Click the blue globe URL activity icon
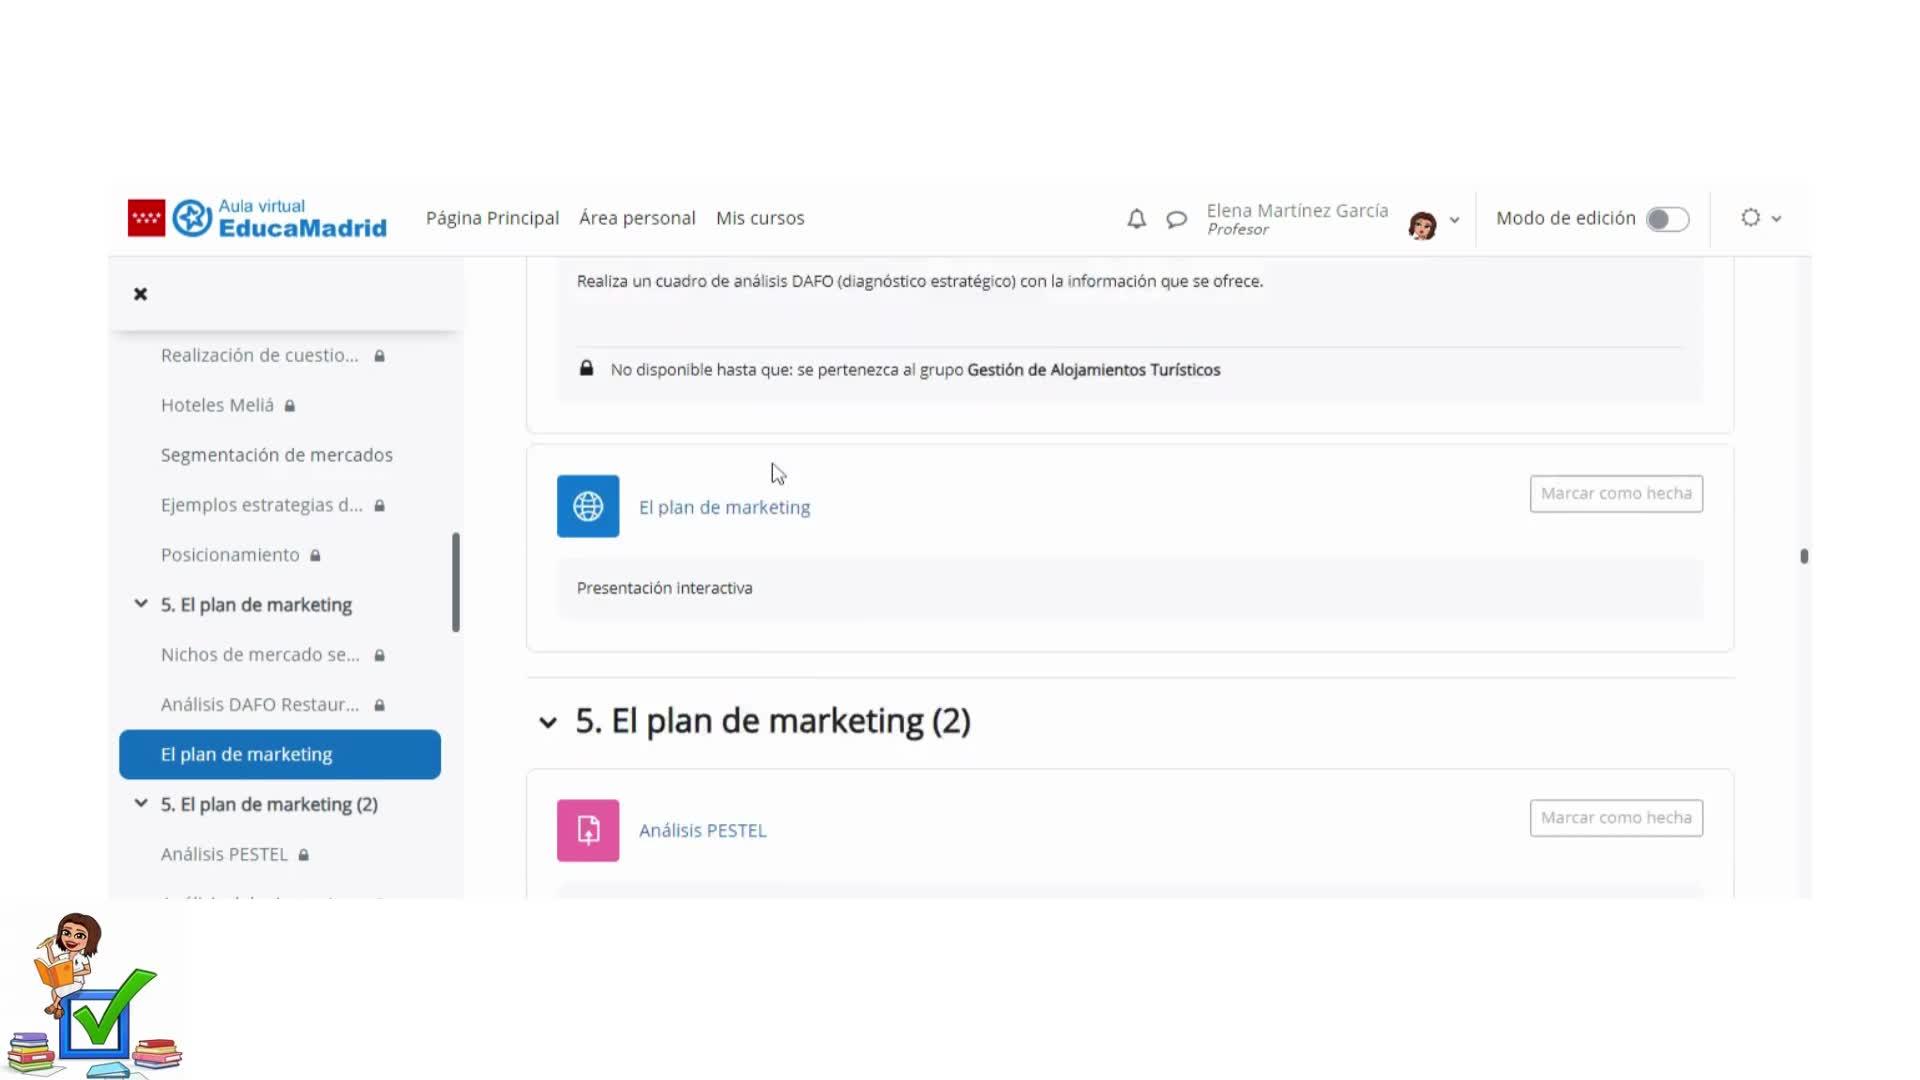 [x=588, y=506]
